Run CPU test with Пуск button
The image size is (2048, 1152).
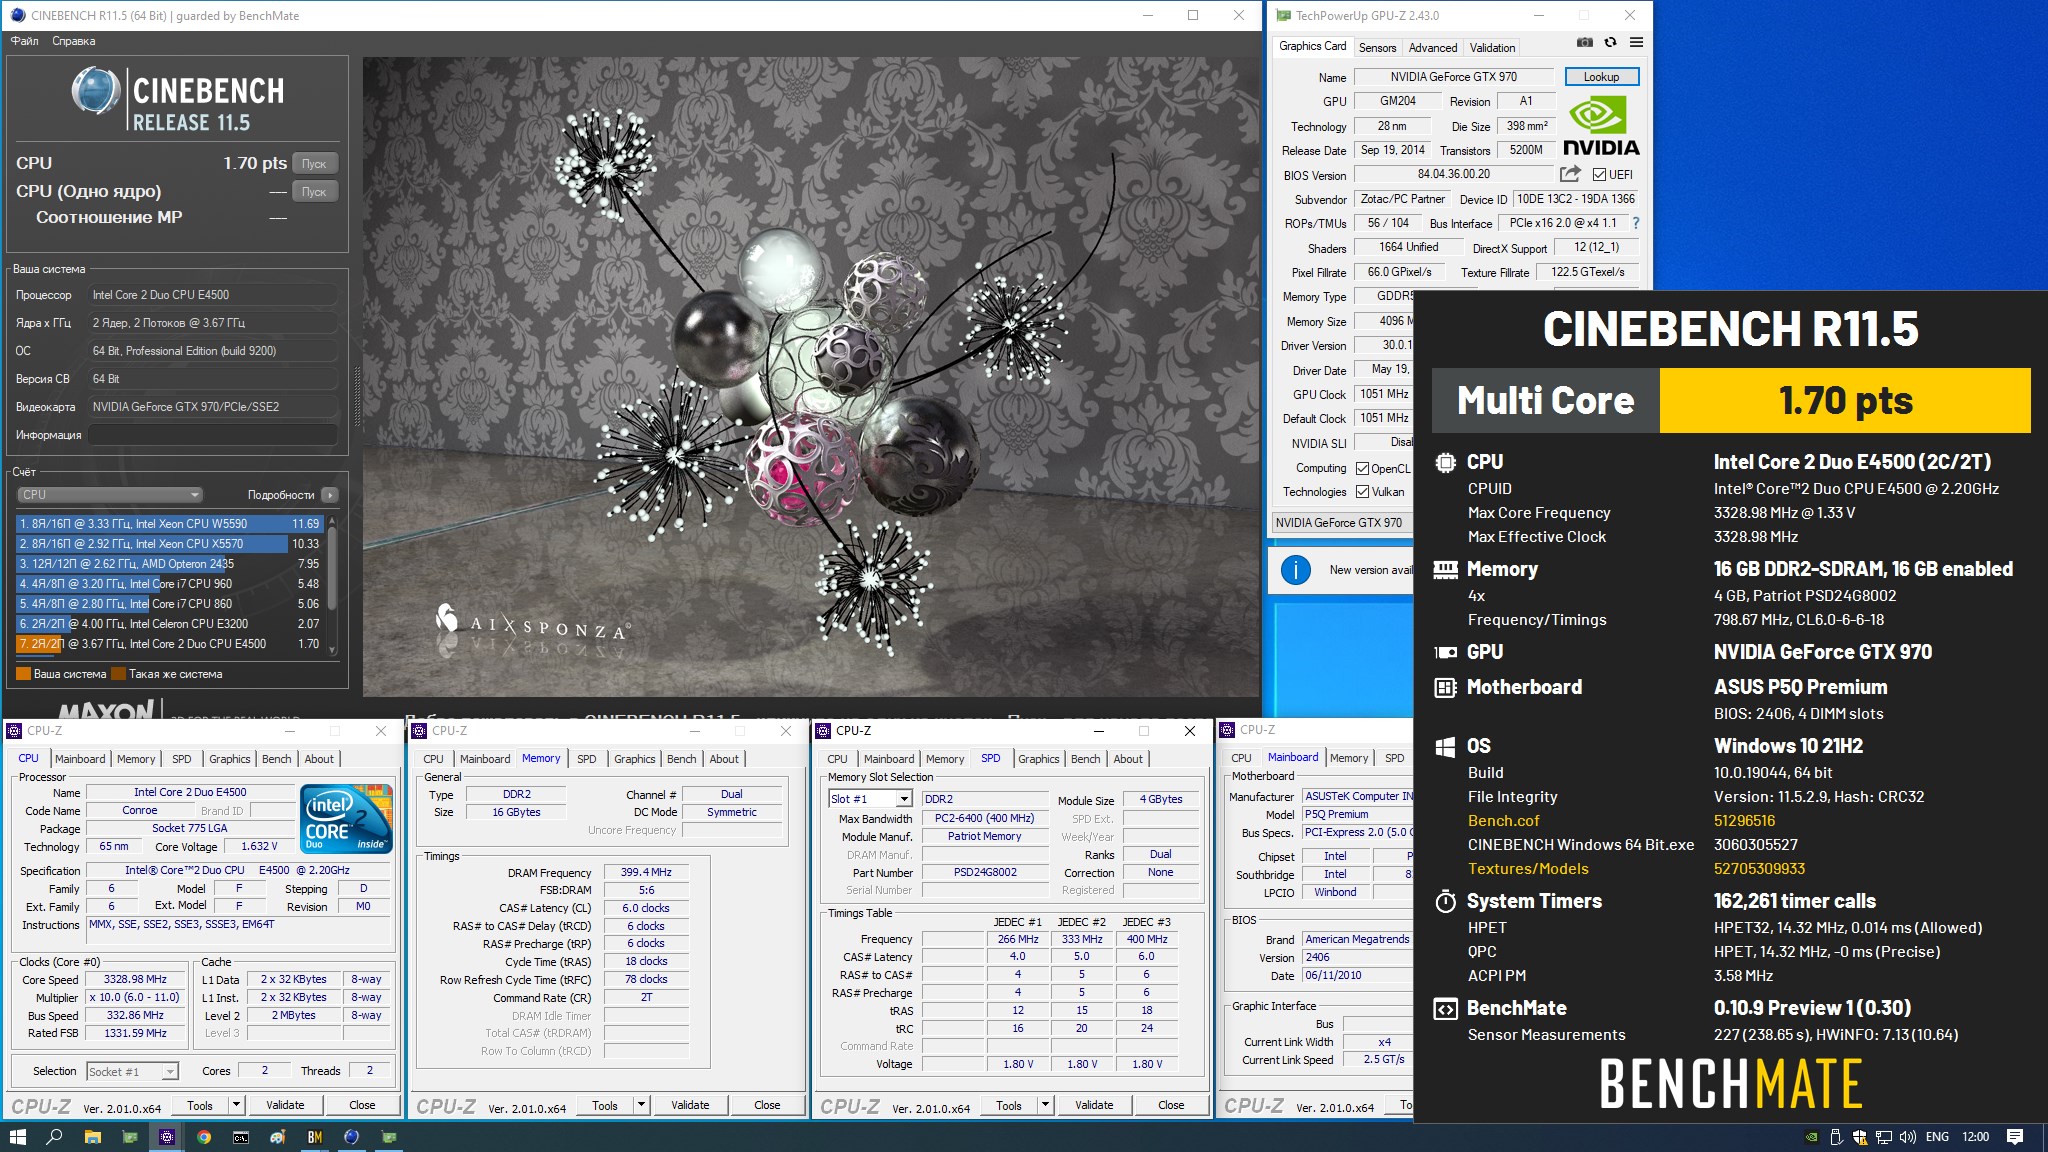(x=314, y=163)
